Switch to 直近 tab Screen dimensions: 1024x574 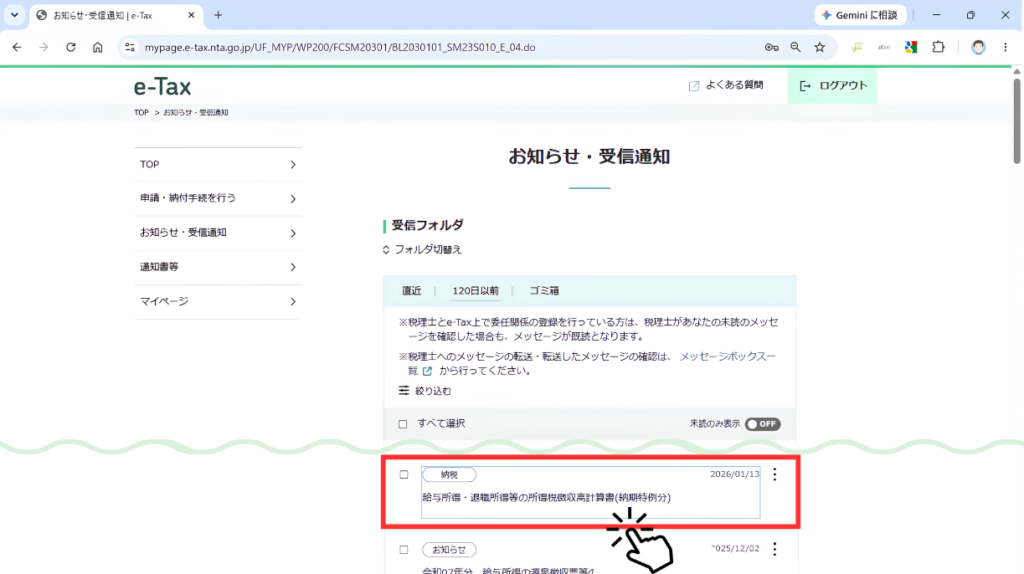point(411,291)
